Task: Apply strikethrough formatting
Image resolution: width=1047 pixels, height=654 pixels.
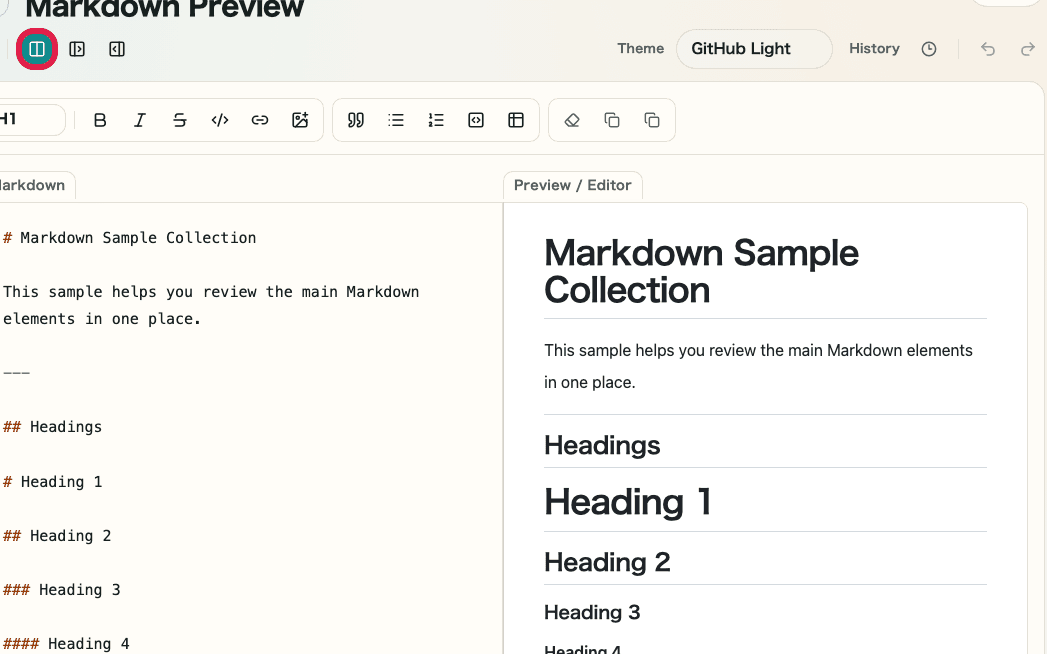Action: point(180,119)
